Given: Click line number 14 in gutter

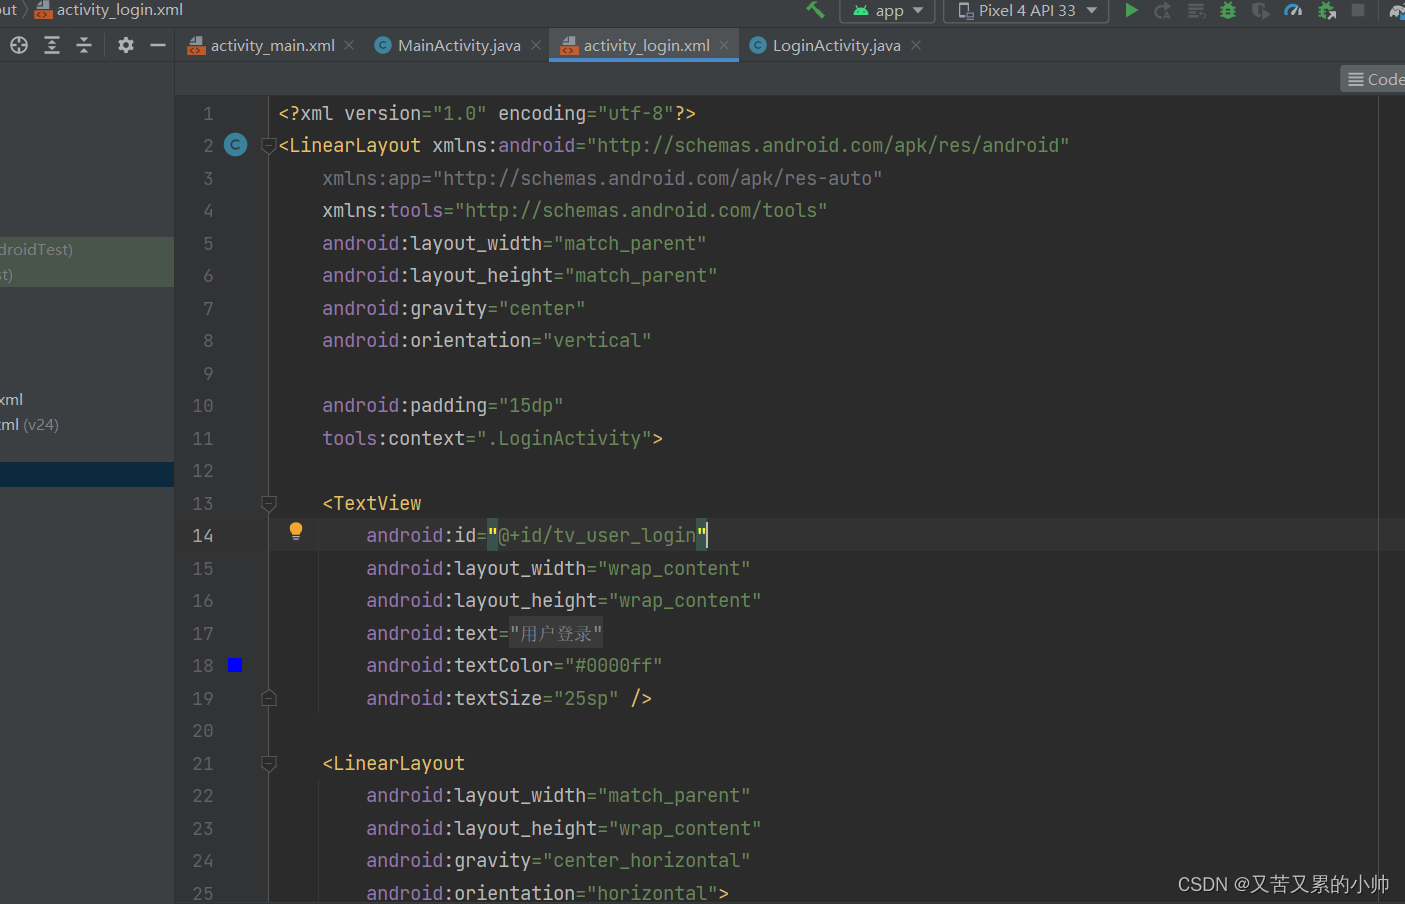Looking at the screenshot, I should click(203, 536).
